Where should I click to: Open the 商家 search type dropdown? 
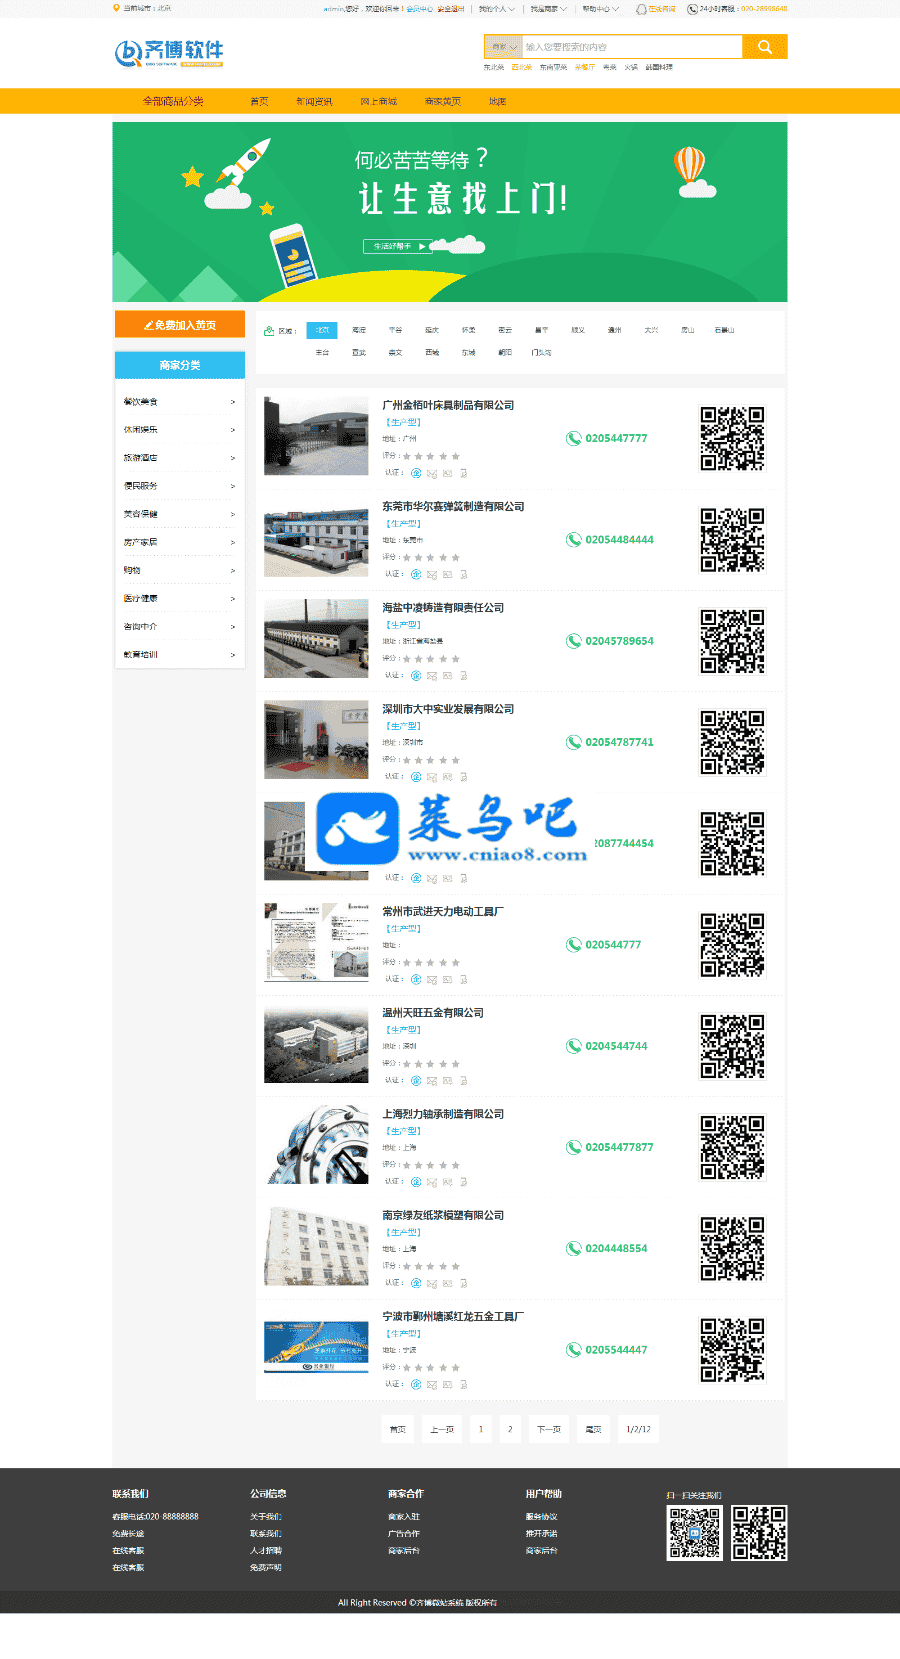[x=503, y=47]
